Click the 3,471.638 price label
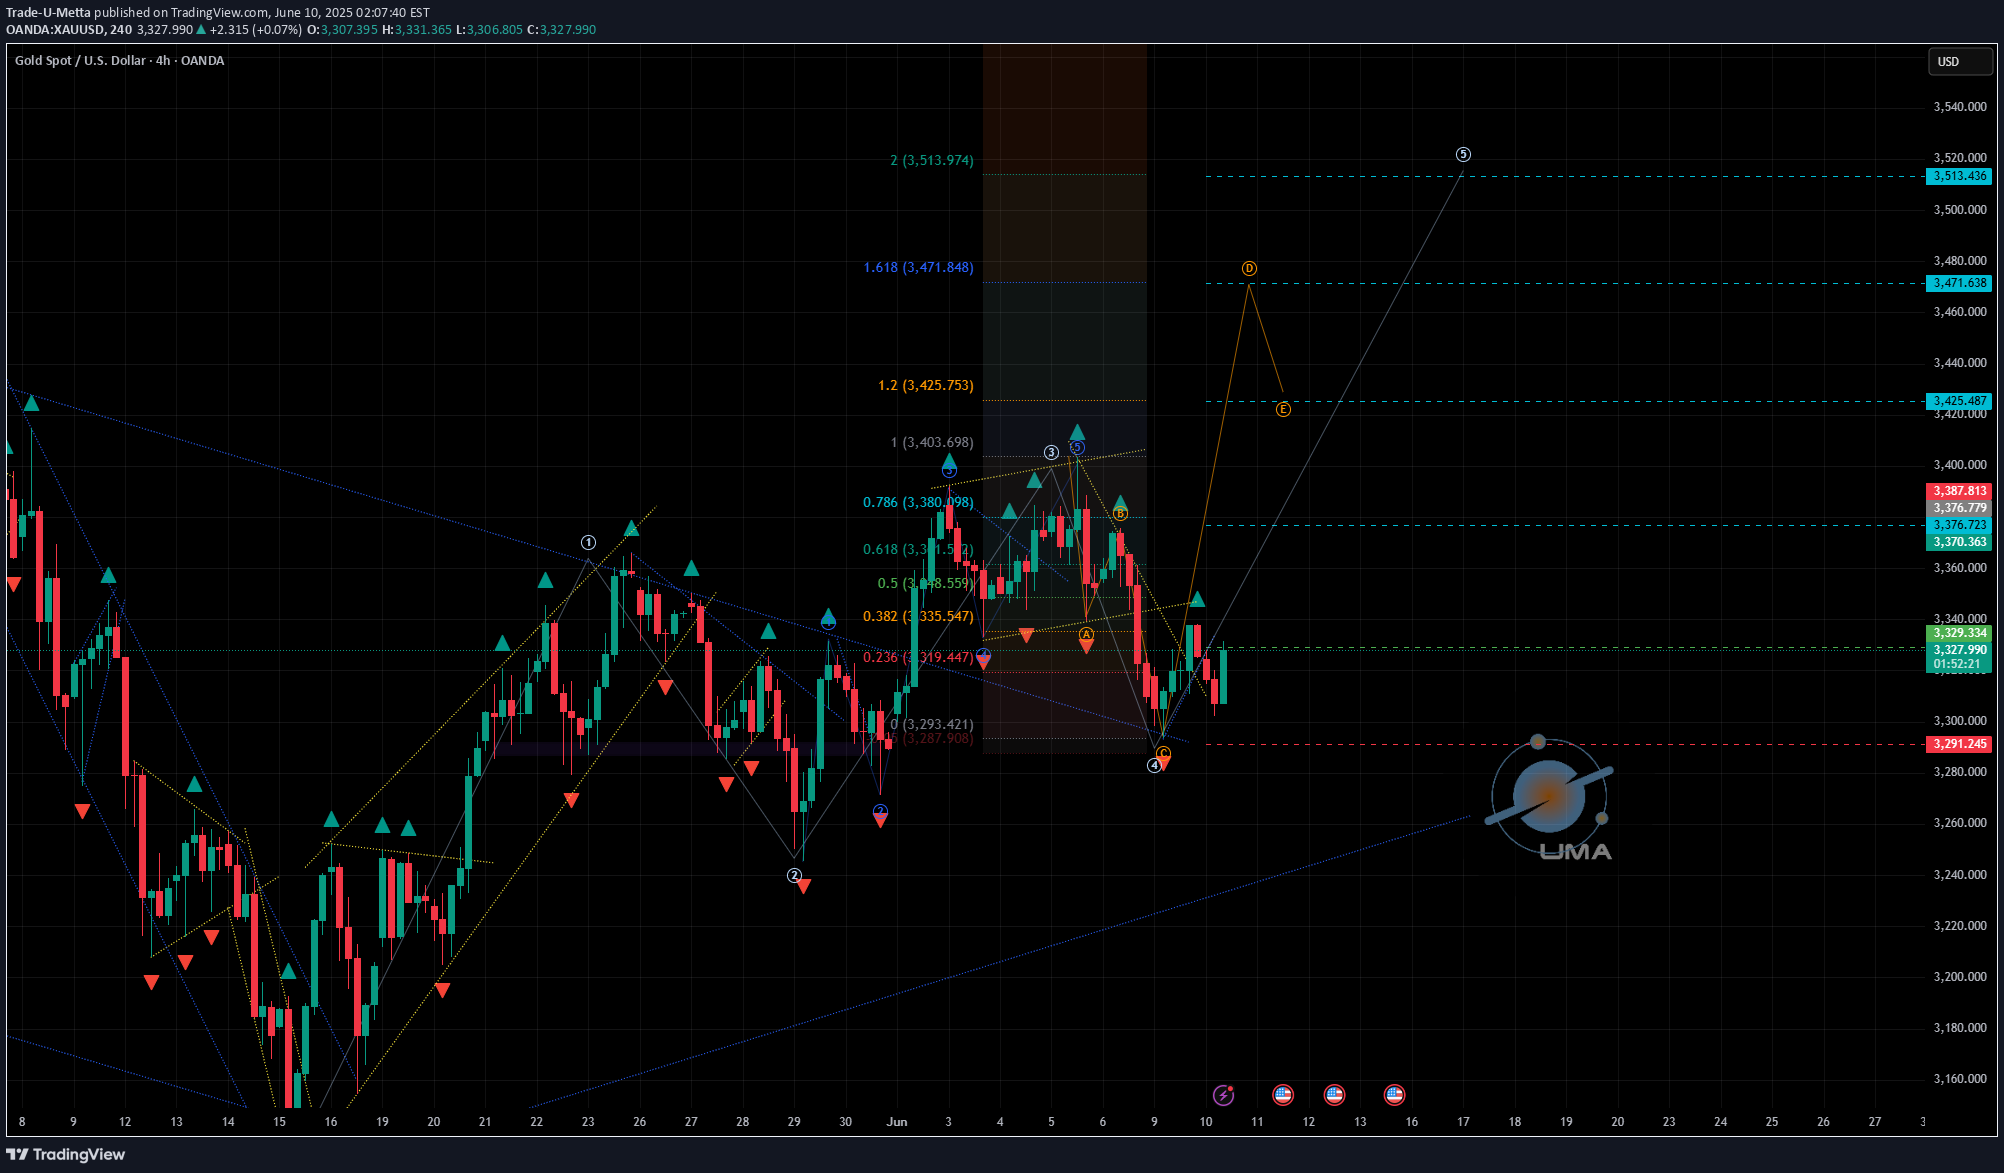2004x1173 pixels. coord(1959,283)
